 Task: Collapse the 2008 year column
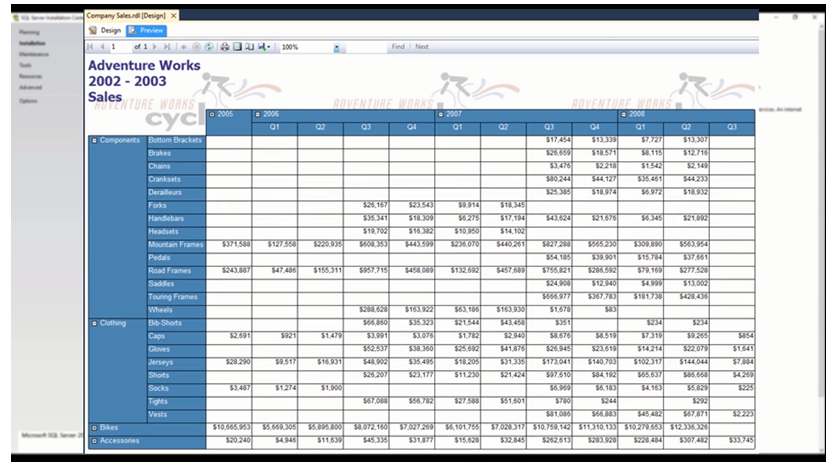point(624,114)
